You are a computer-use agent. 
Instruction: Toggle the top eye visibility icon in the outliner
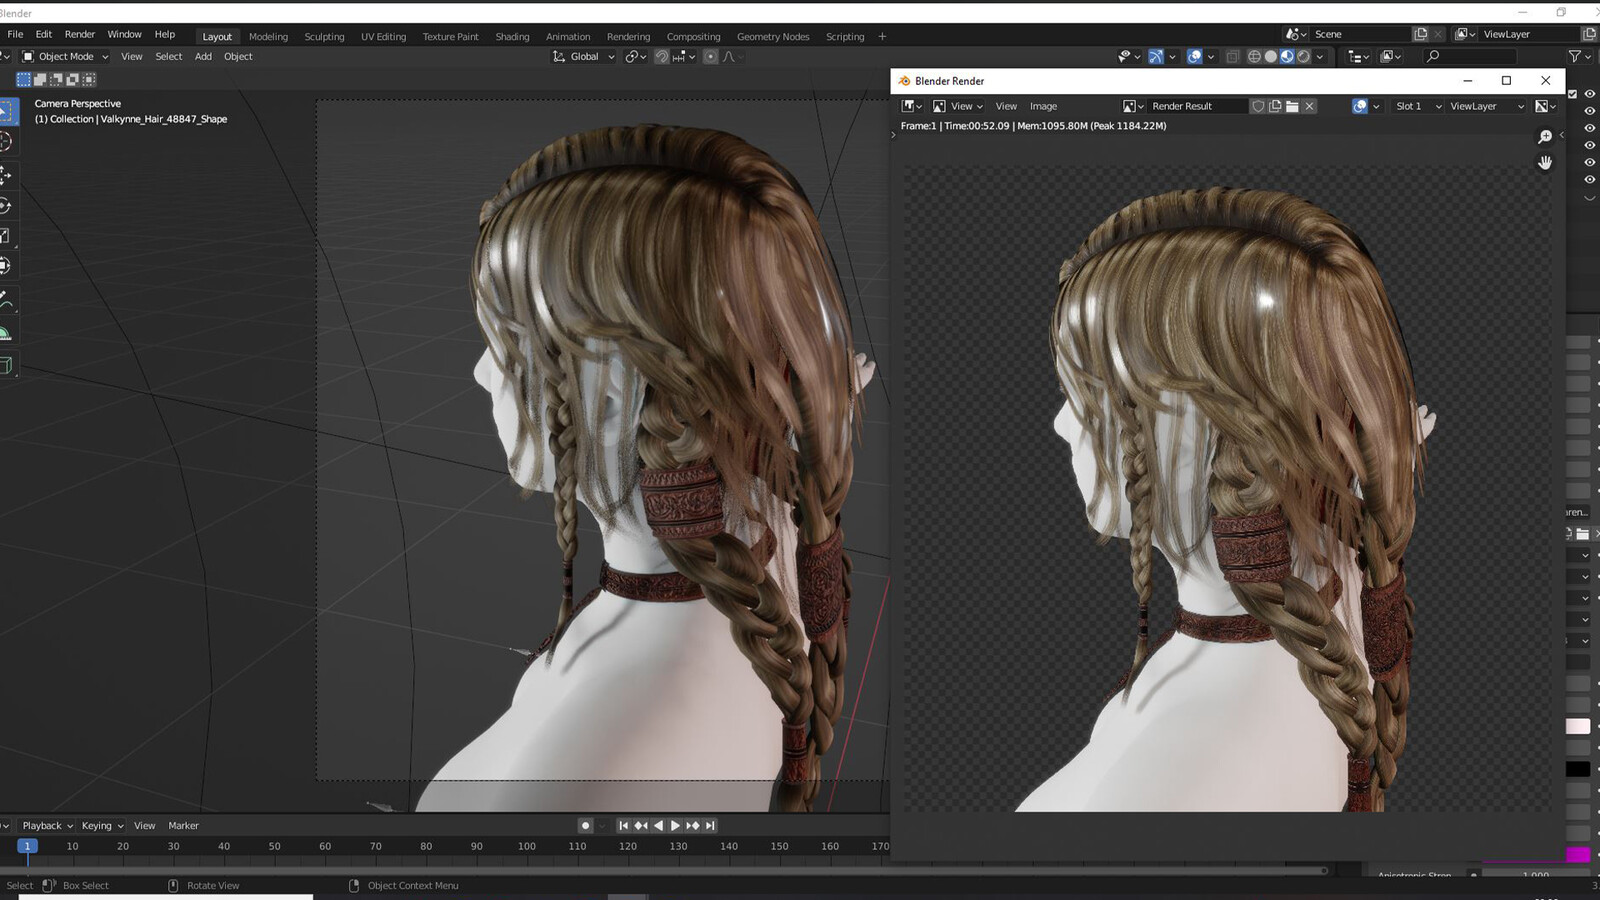[x=1589, y=94]
